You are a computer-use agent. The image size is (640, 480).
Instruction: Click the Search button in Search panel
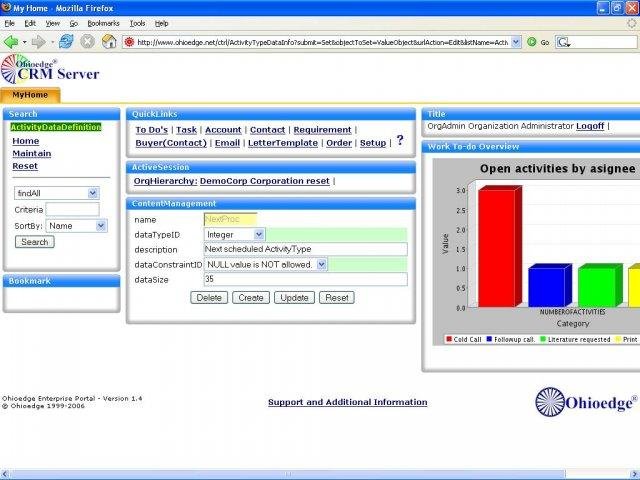click(35, 242)
